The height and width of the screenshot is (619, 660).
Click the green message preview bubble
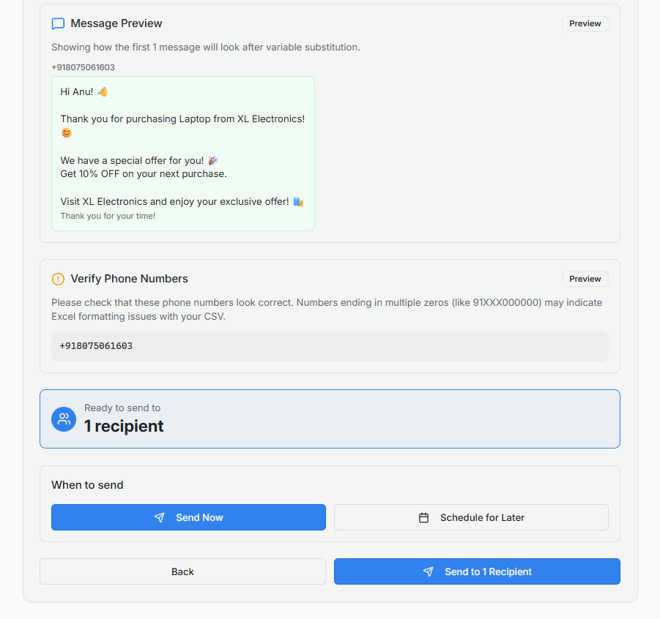click(183, 154)
